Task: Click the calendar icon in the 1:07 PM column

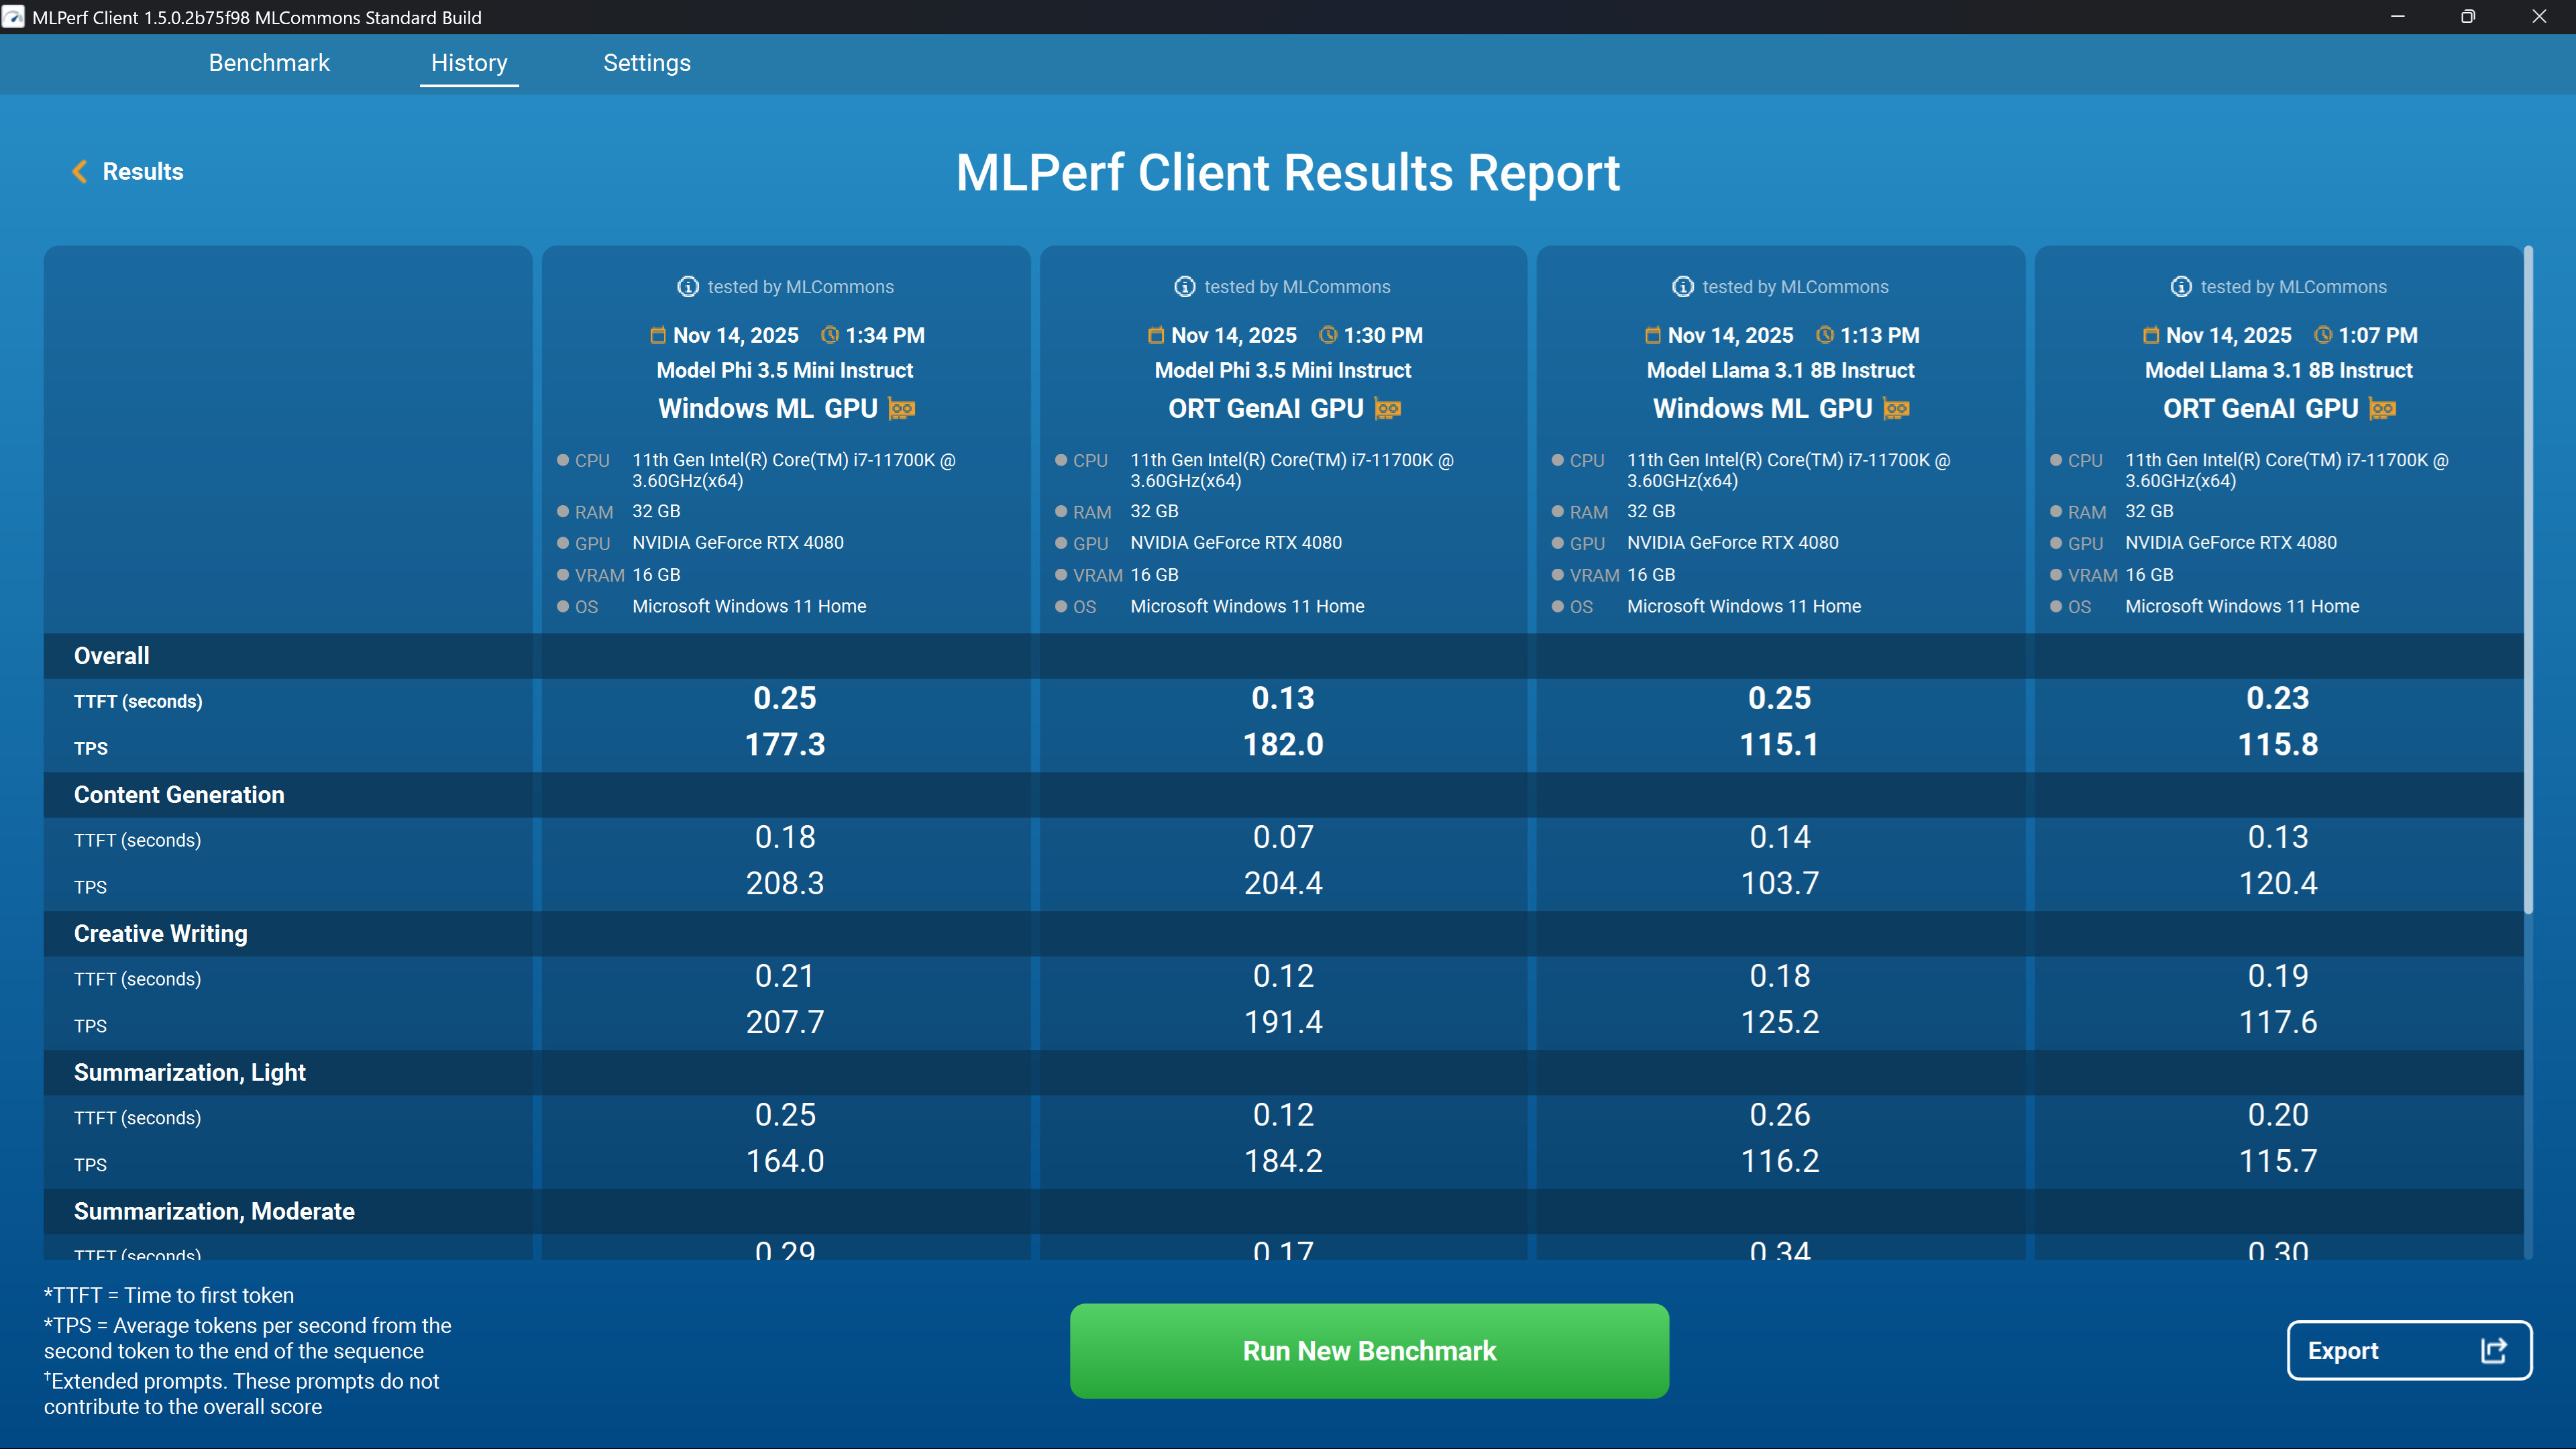Action: (2151, 335)
